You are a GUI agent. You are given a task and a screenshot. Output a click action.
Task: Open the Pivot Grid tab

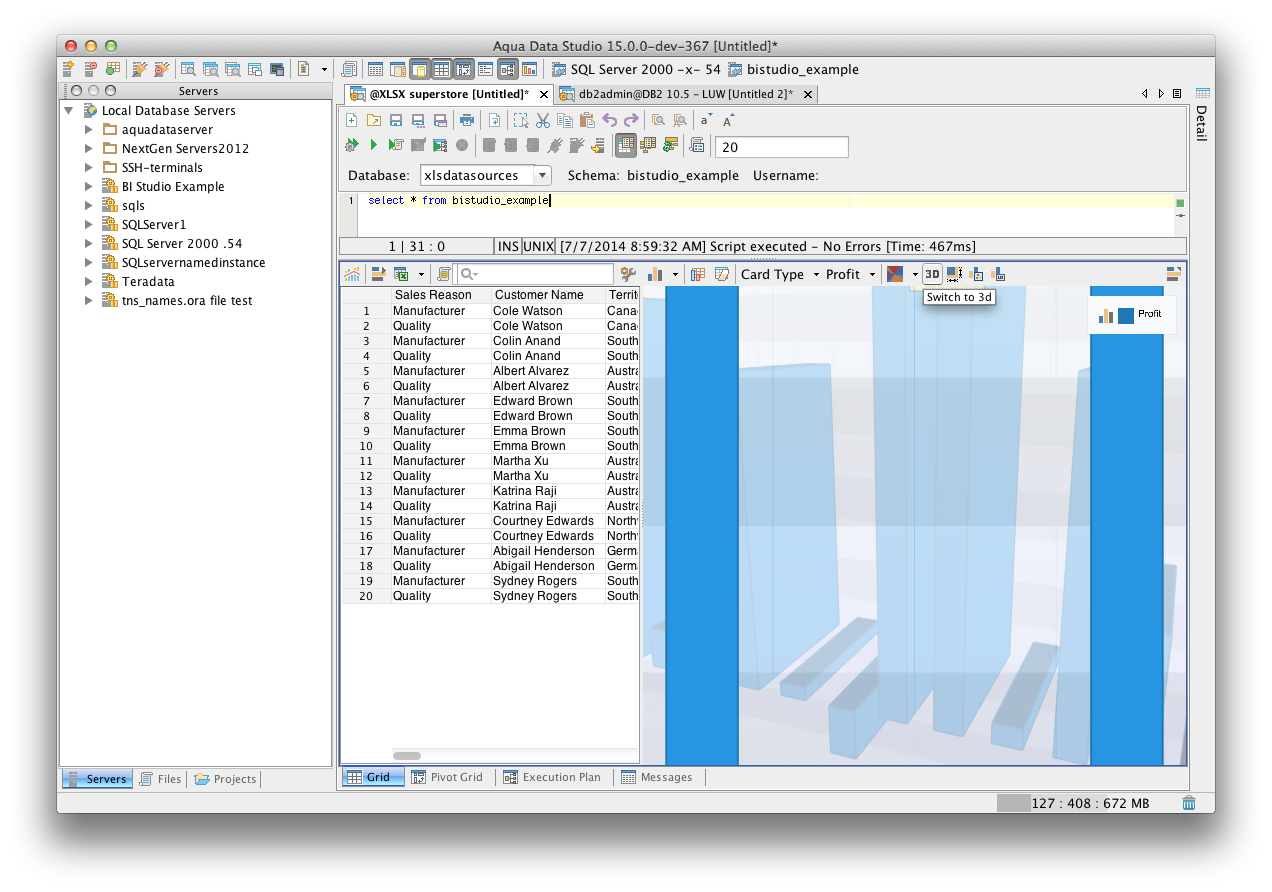coord(447,777)
